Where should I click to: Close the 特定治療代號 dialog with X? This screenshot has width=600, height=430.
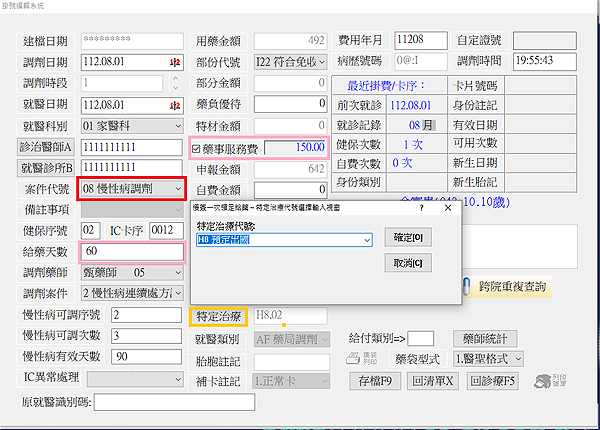click(x=447, y=209)
